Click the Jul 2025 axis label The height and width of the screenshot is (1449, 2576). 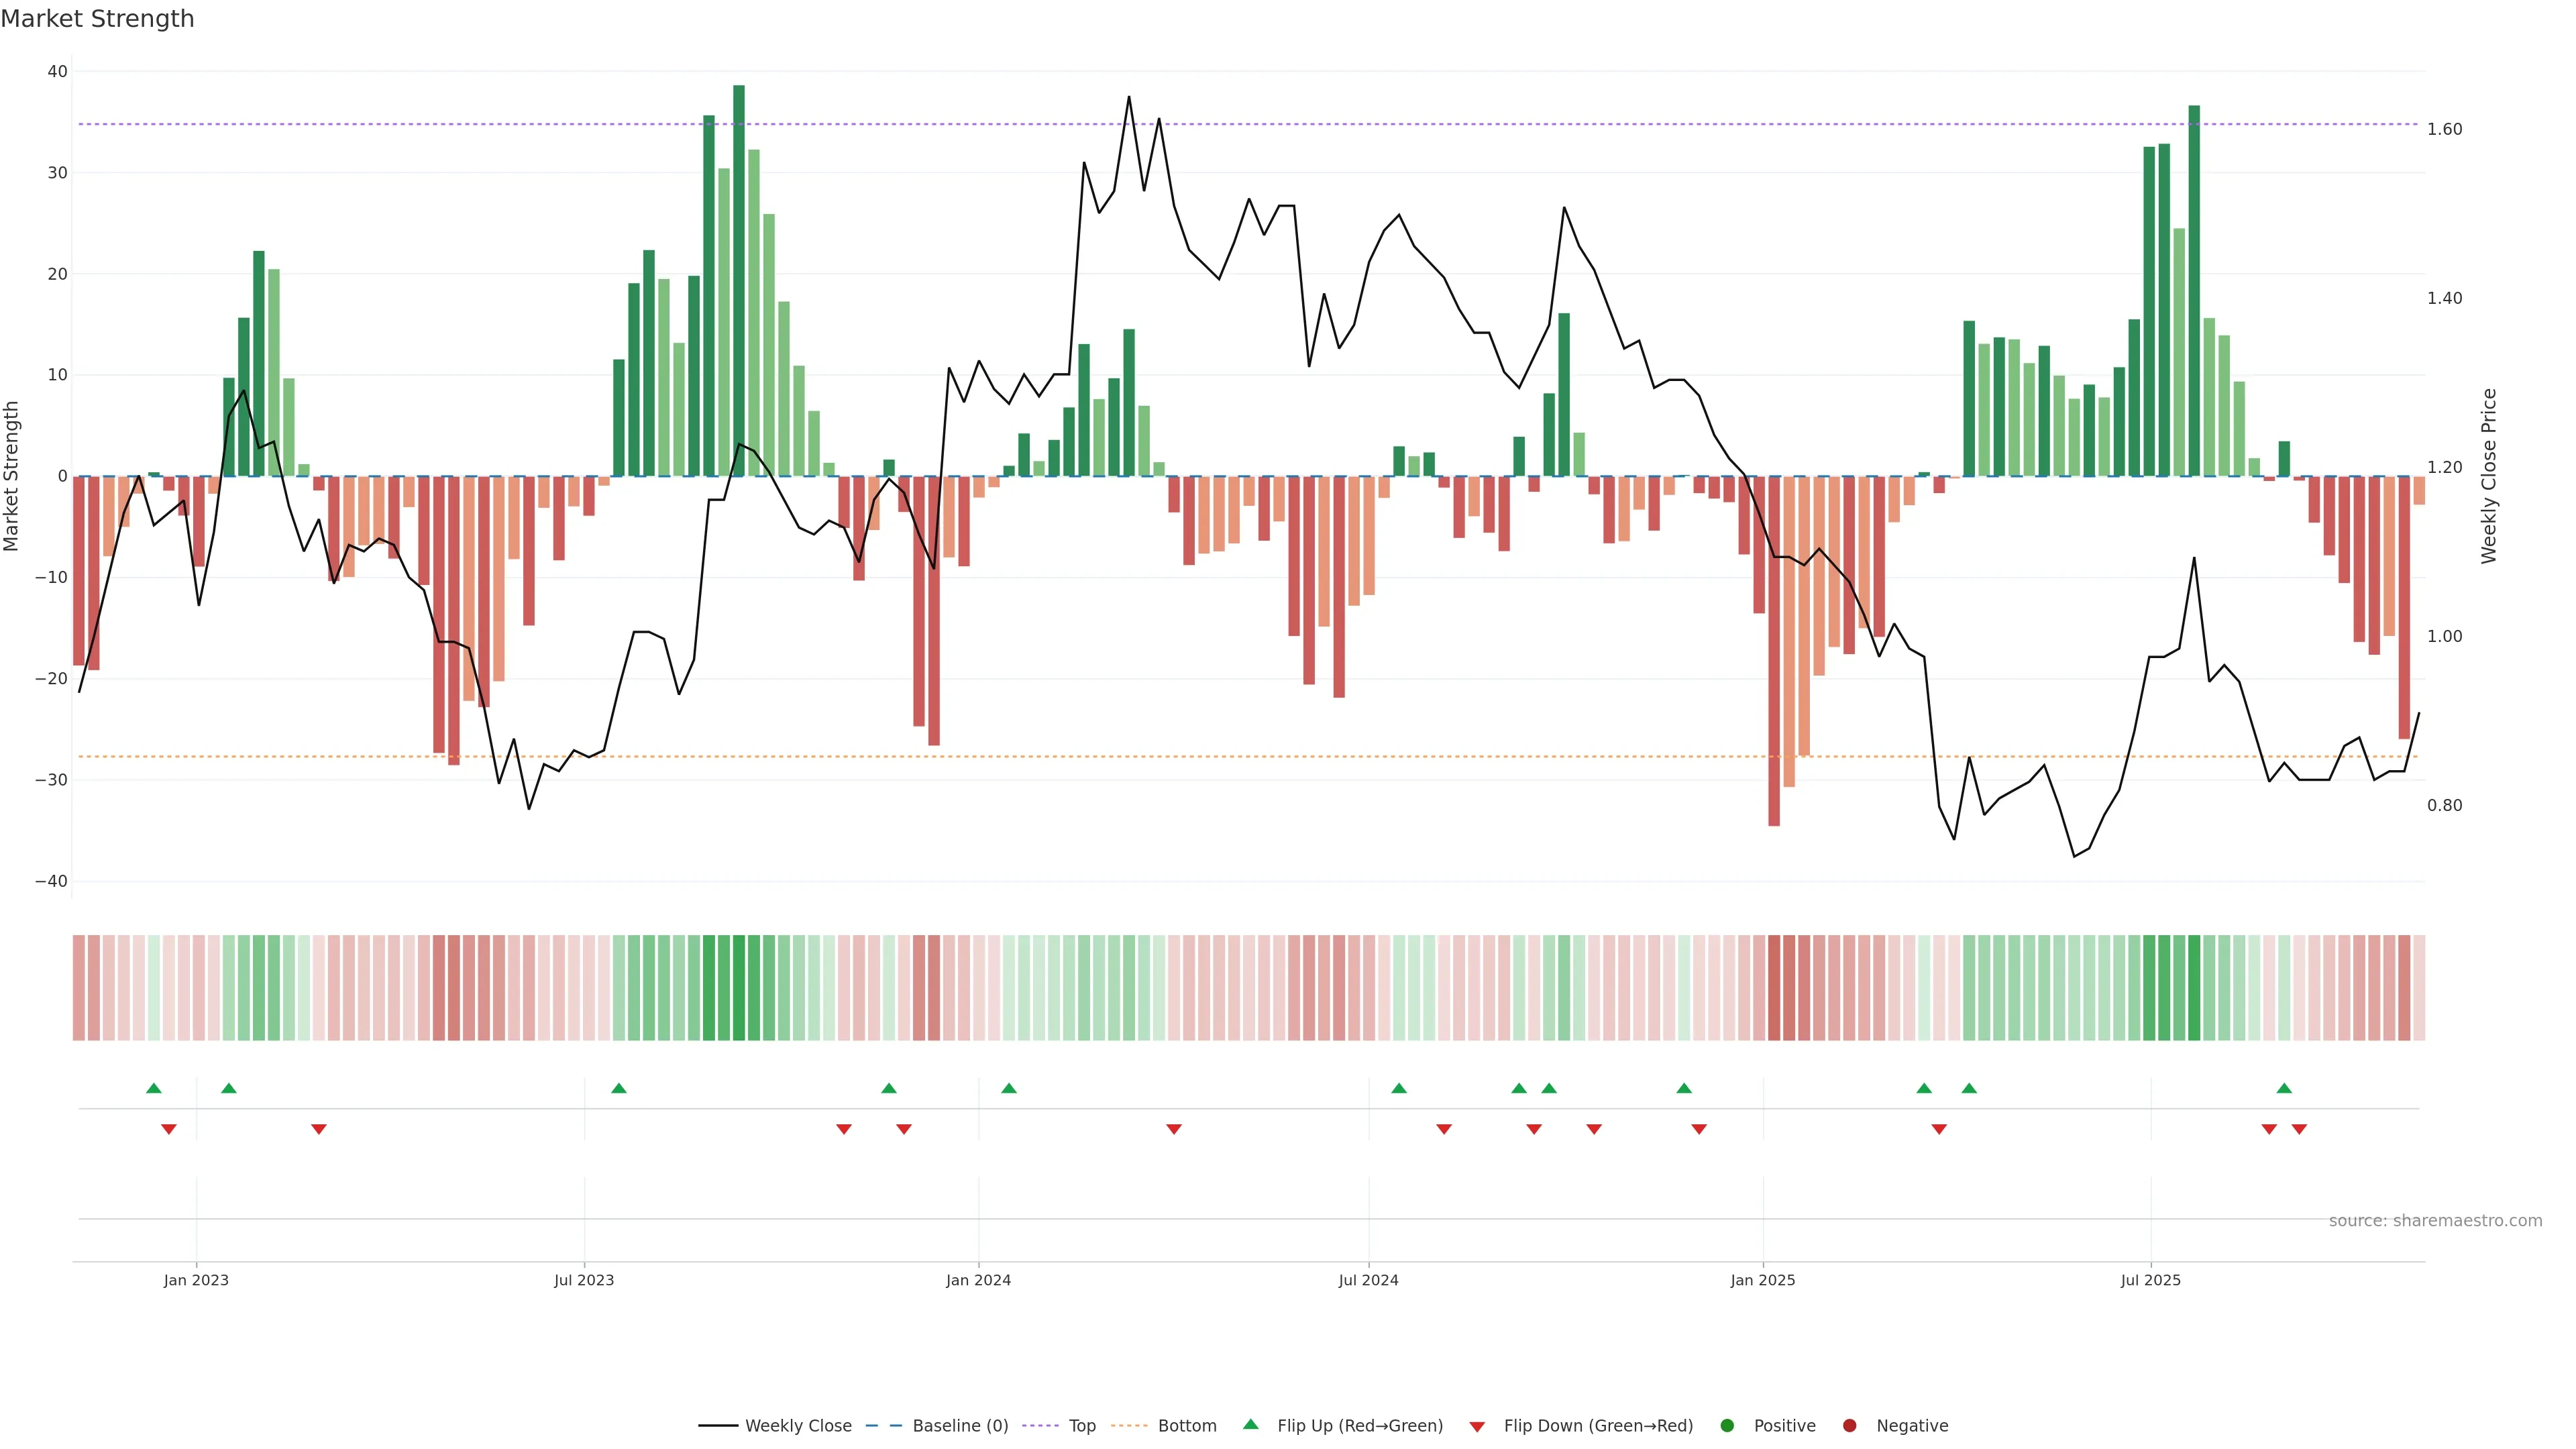[2150, 1280]
